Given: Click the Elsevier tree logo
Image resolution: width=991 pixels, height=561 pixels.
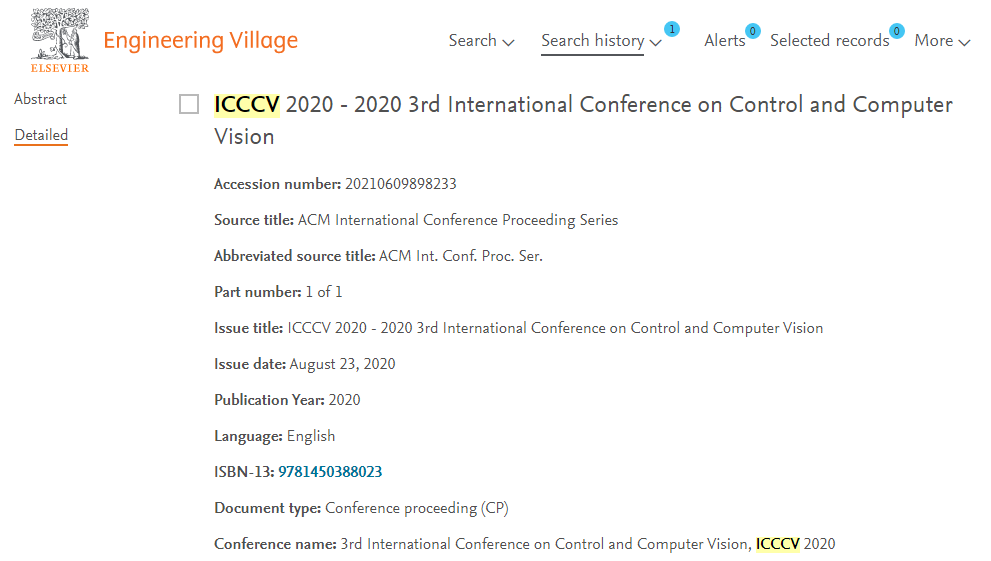Looking at the screenshot, I should (x=60, y=40).
